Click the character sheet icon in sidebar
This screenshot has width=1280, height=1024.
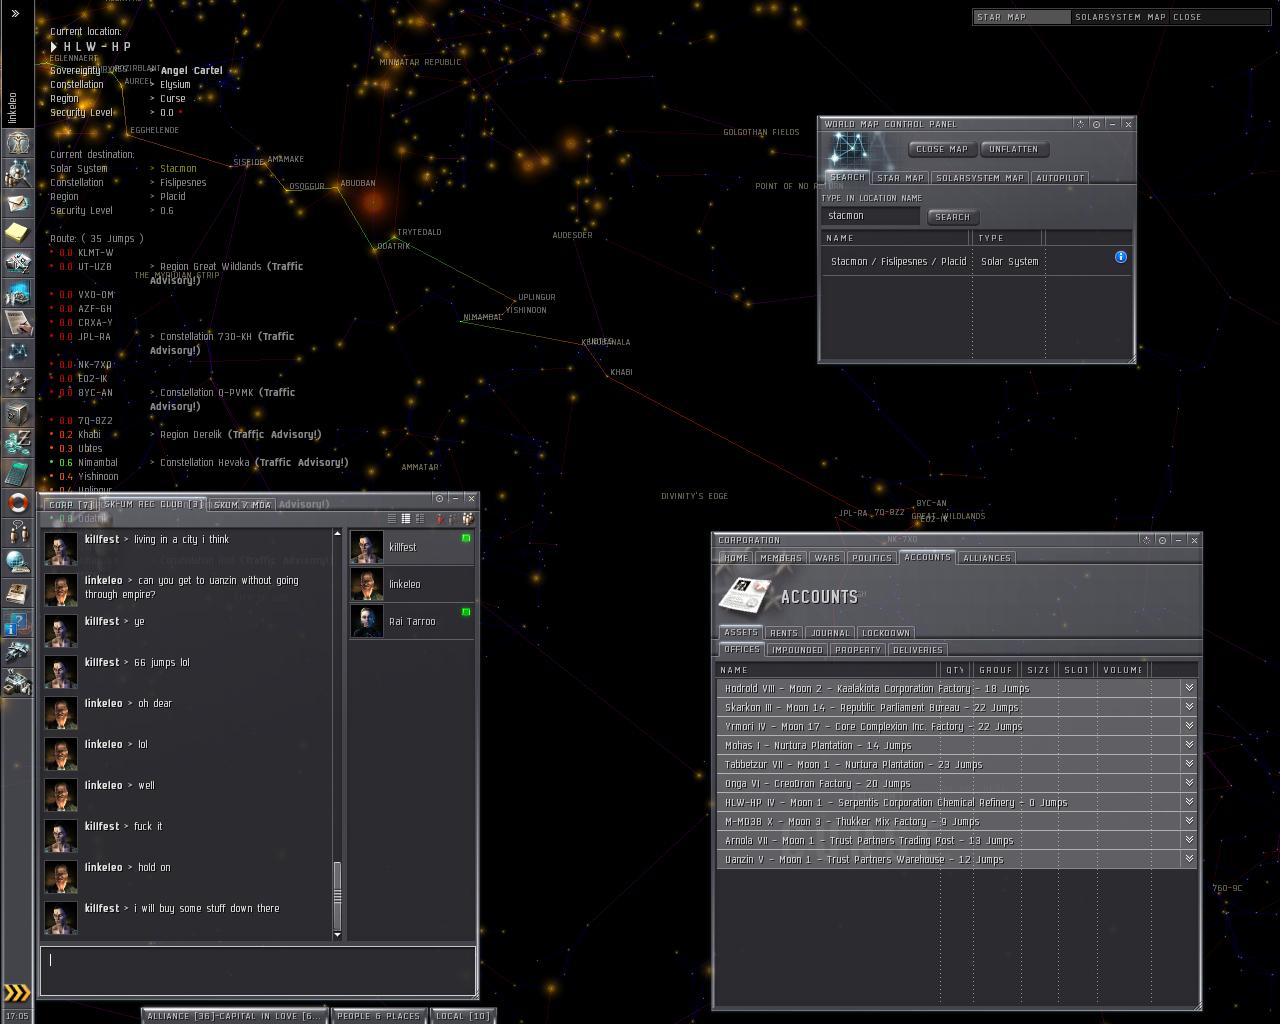coord(17,143)
